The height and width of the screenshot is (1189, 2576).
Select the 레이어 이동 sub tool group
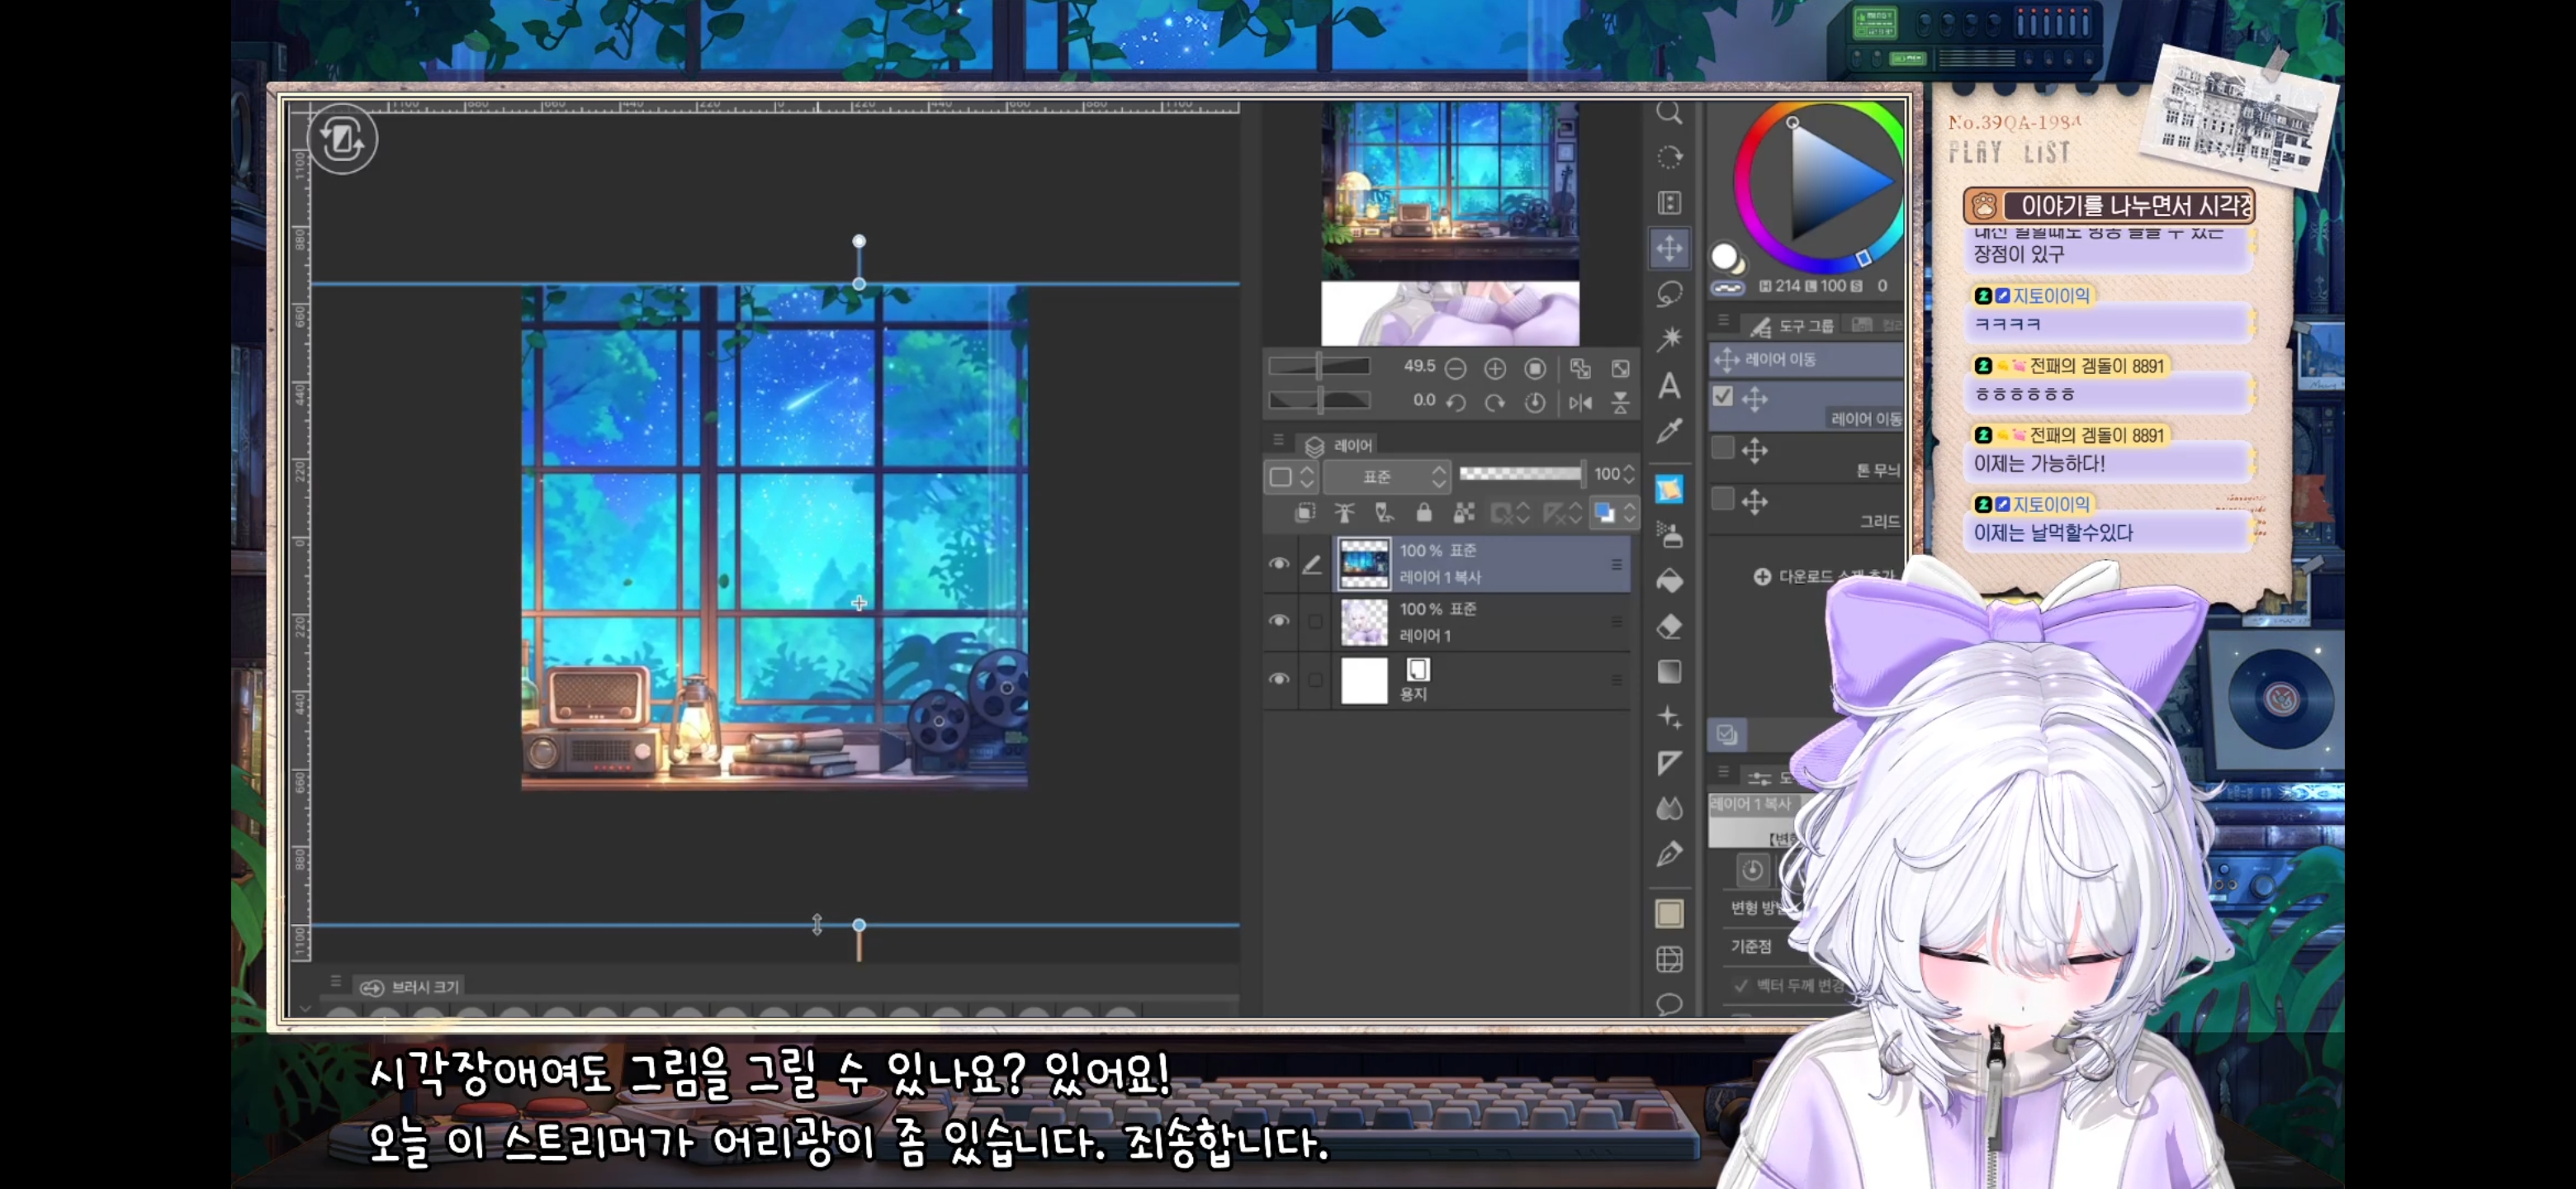tap(1805, 360)
